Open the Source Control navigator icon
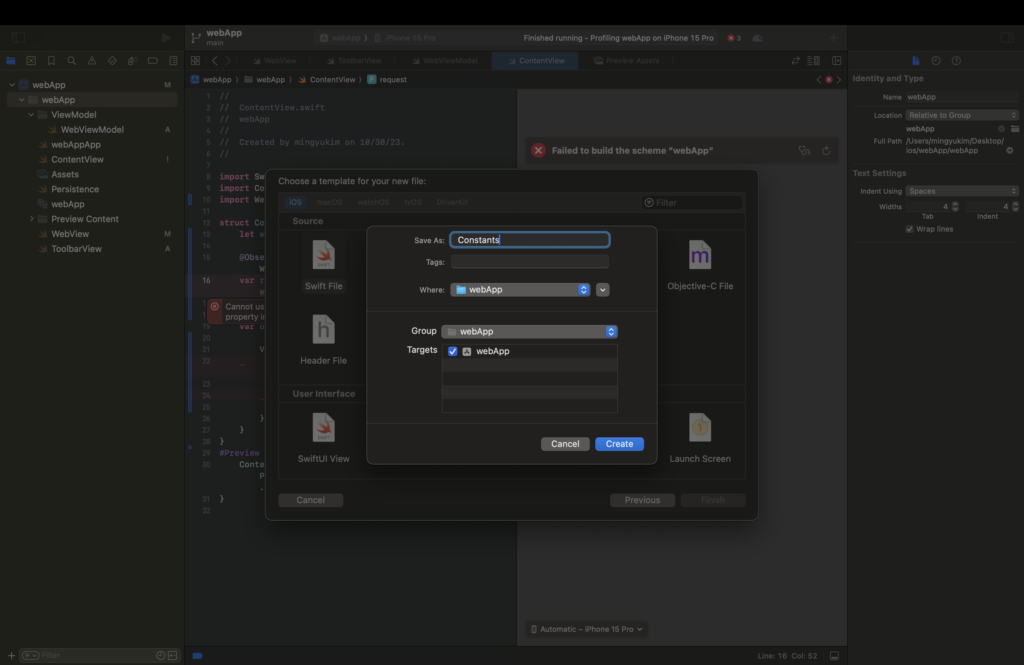Viewport: 1024px width, 665px height. click(31, 61)
